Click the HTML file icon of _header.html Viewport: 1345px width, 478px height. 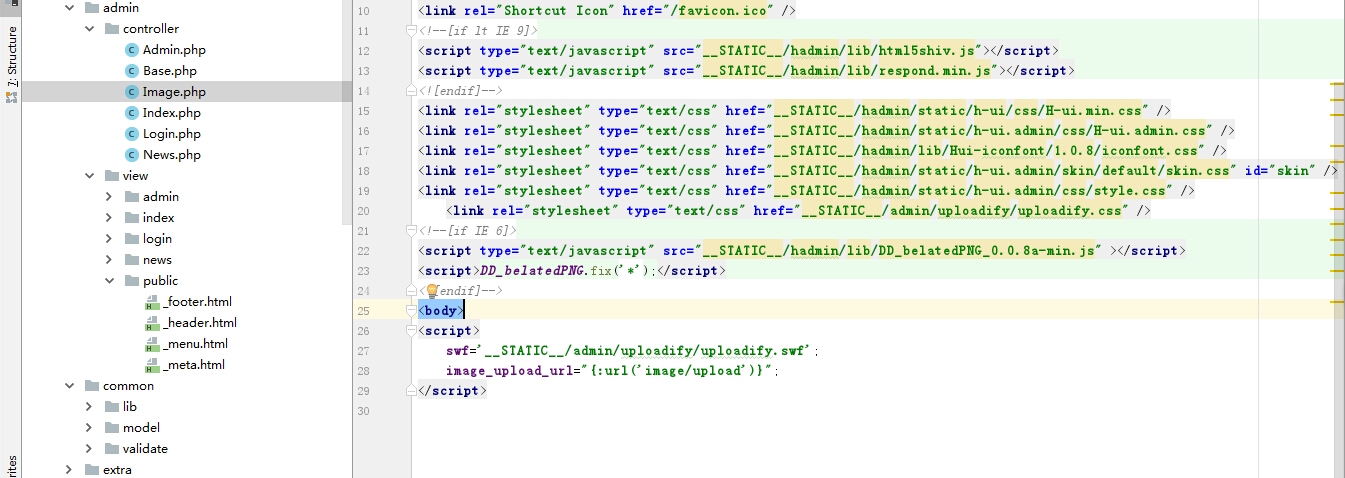click(x=152, y=323)
